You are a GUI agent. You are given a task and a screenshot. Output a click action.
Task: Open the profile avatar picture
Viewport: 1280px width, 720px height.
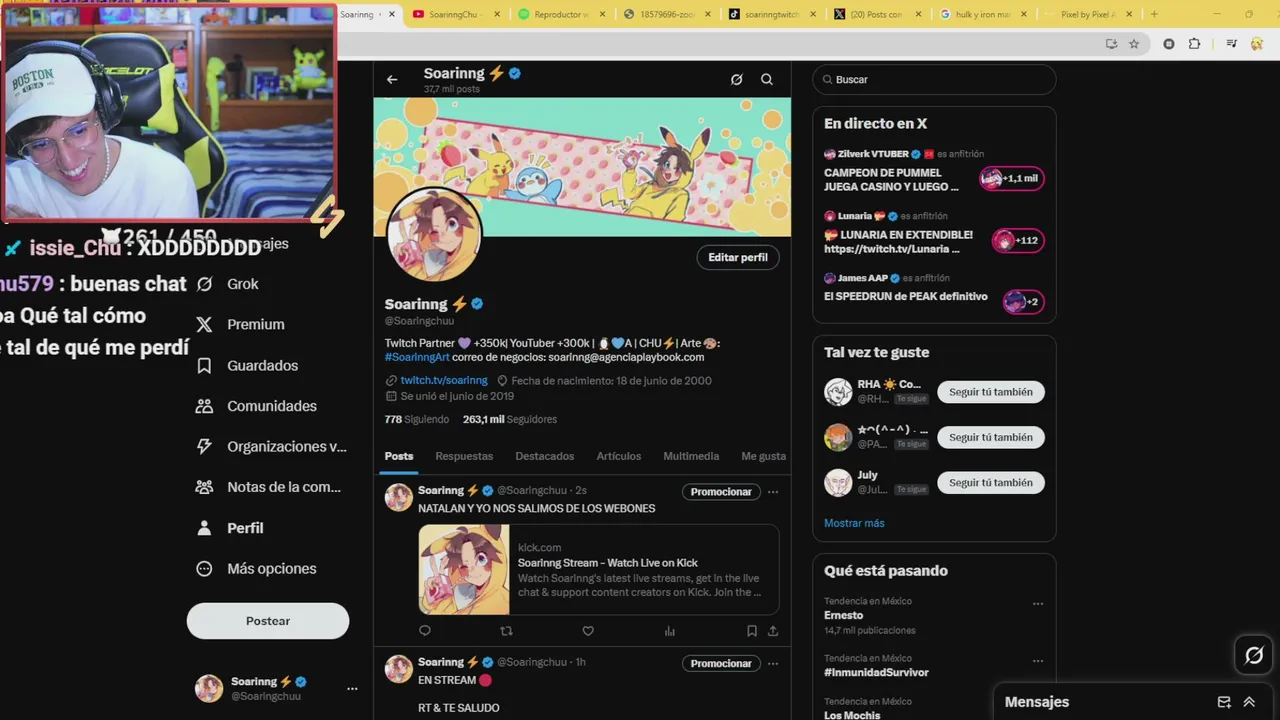[434, 236]
